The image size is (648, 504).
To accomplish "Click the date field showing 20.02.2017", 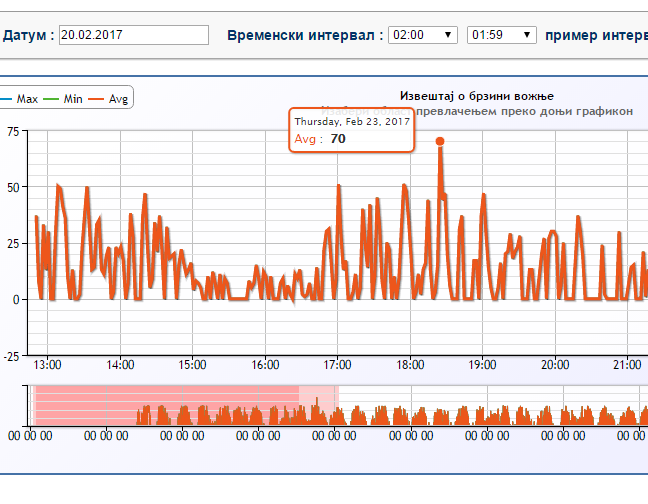I will pos(133,35).
